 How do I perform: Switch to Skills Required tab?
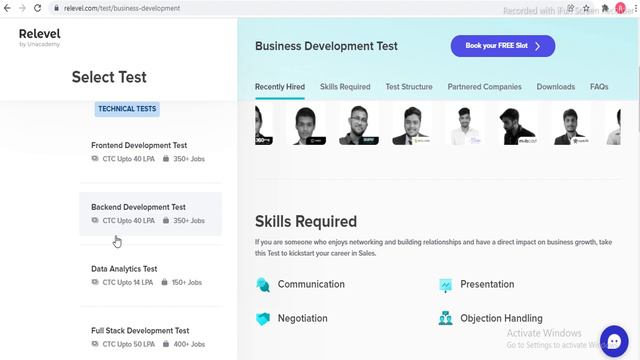coord(345,87)
